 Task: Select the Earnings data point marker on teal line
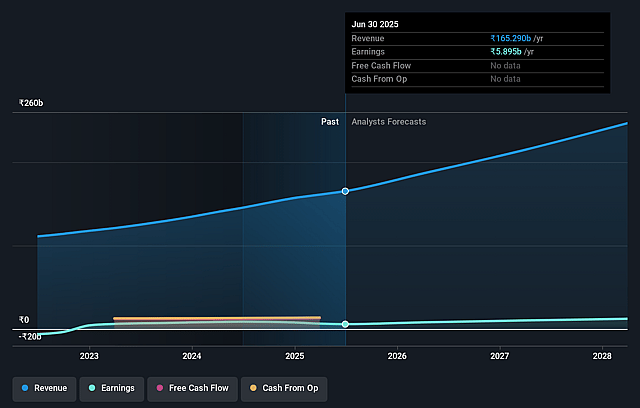pyautogui.click(x=345, y=324)
